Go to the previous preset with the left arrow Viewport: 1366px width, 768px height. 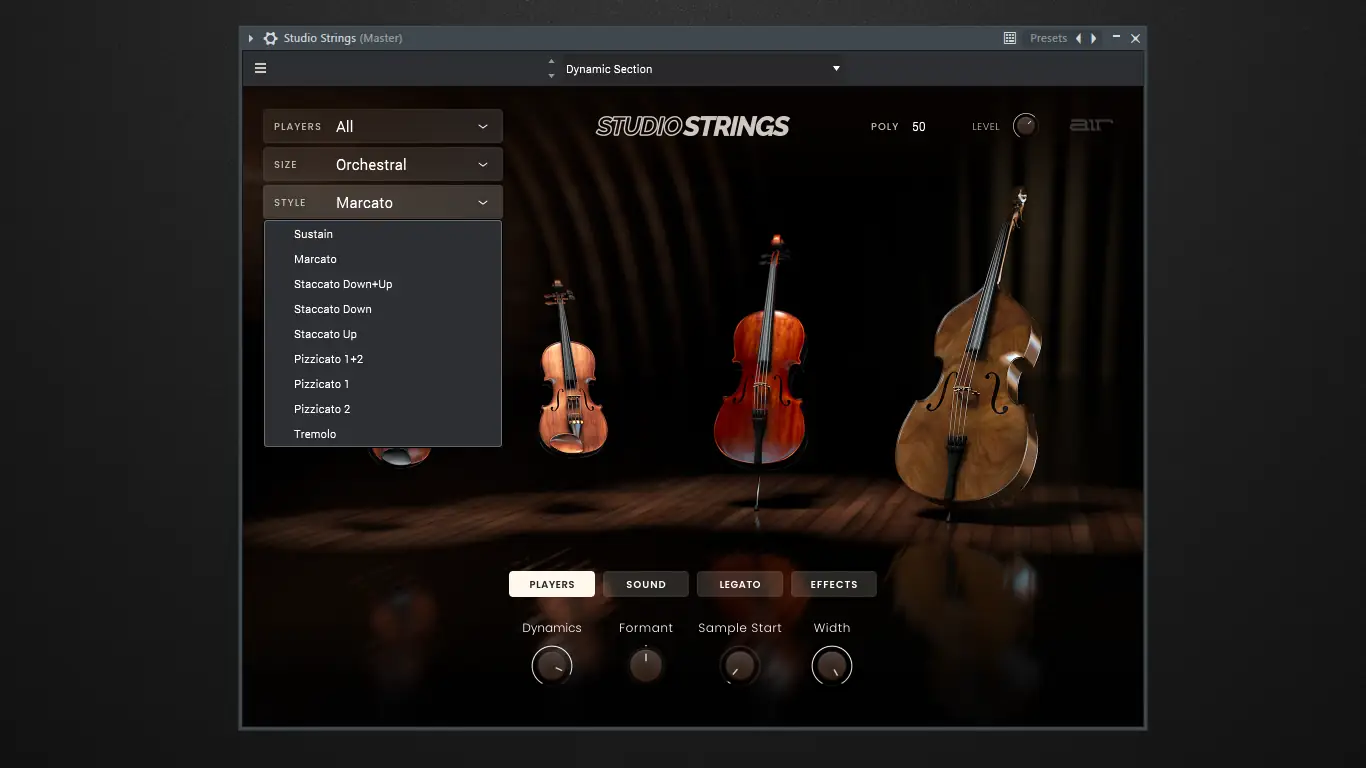(x=1078, y=38)
